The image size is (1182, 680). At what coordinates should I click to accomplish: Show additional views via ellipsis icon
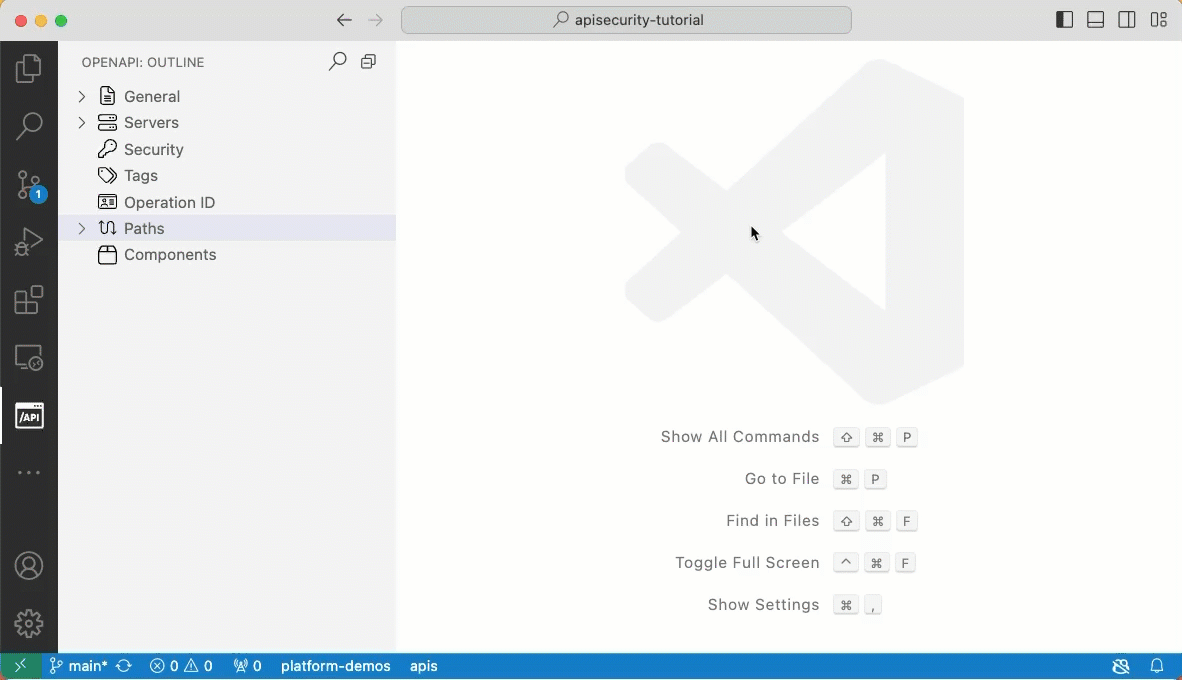[x=29, y=473]
